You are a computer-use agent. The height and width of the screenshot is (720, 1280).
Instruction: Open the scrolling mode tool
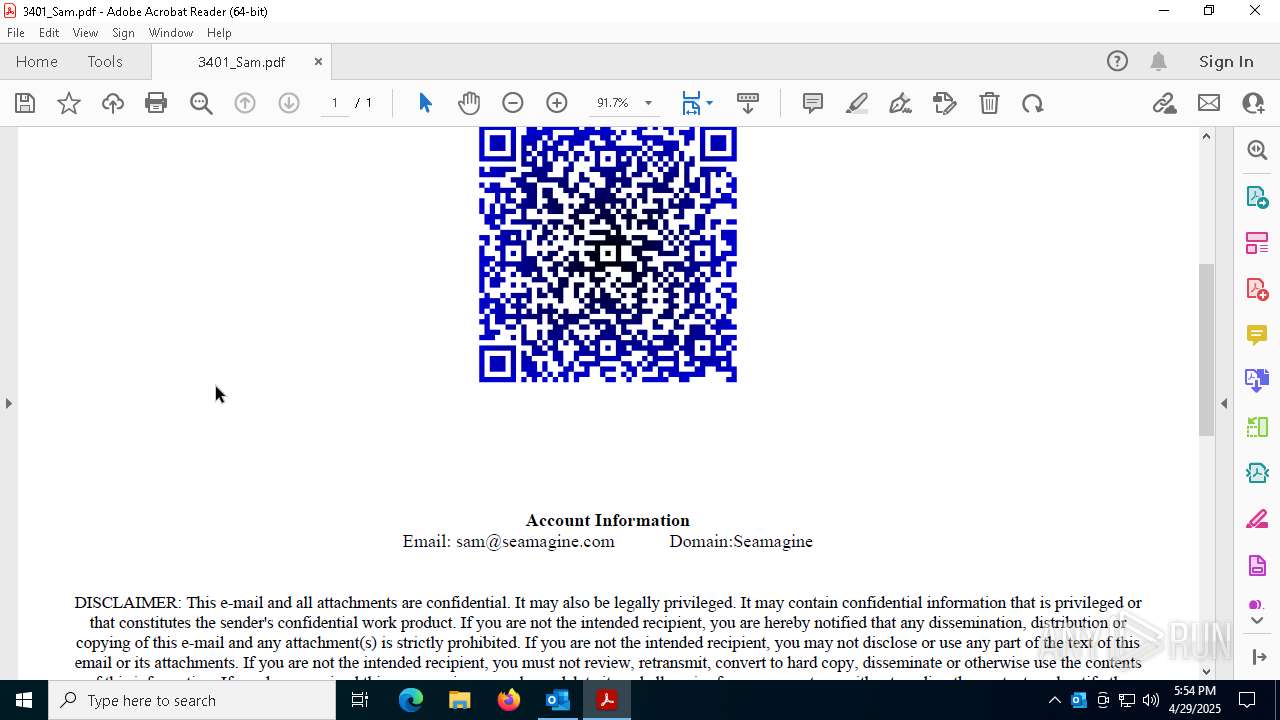pyautogui.click(x=748, y=103)
